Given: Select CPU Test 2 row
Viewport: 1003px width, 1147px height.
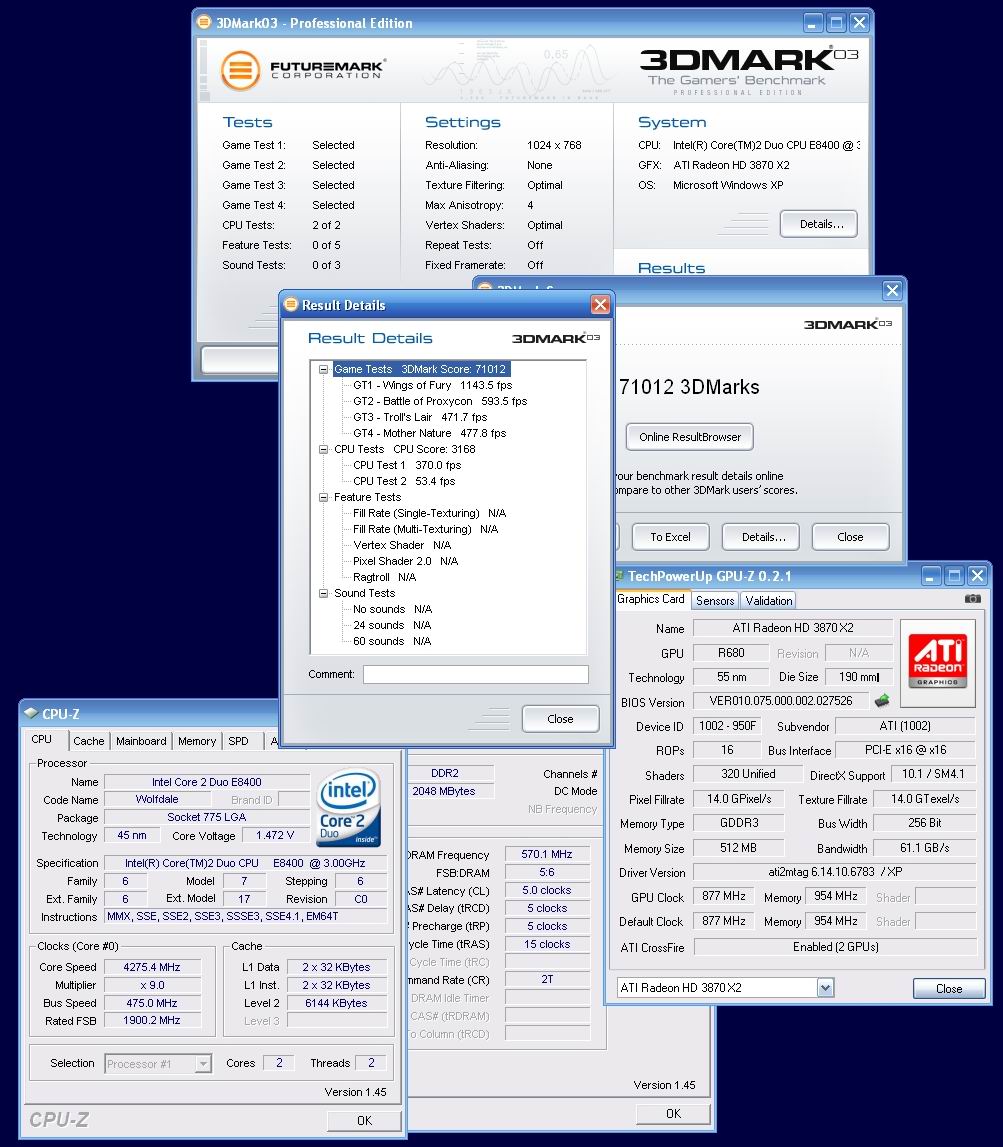Looking at the screenshot, I should click(404, 481).
